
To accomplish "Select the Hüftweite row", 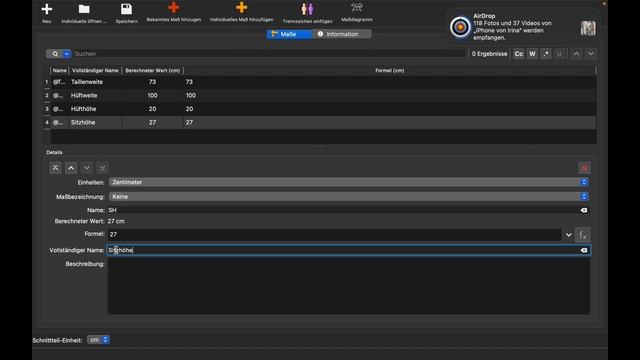I will (x=320, y=96).
